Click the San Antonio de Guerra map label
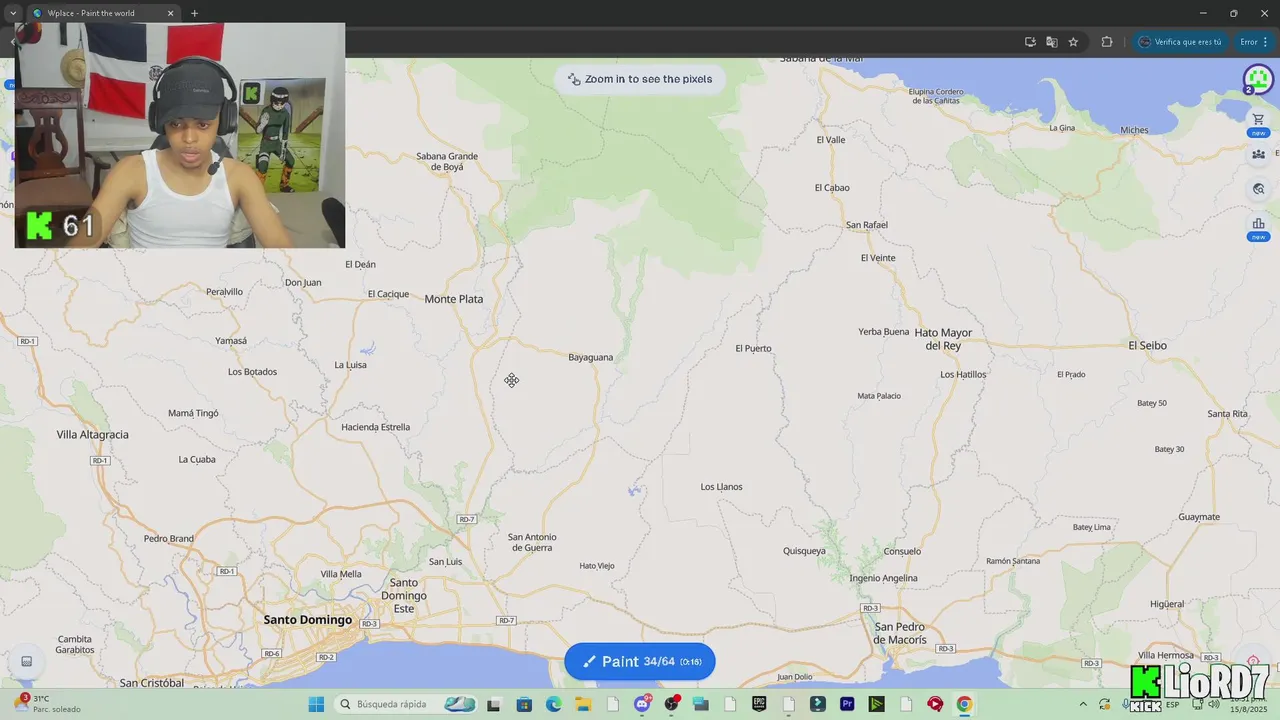The height and width of the screenshot is (720, 1280). click(x=532, y=542)
